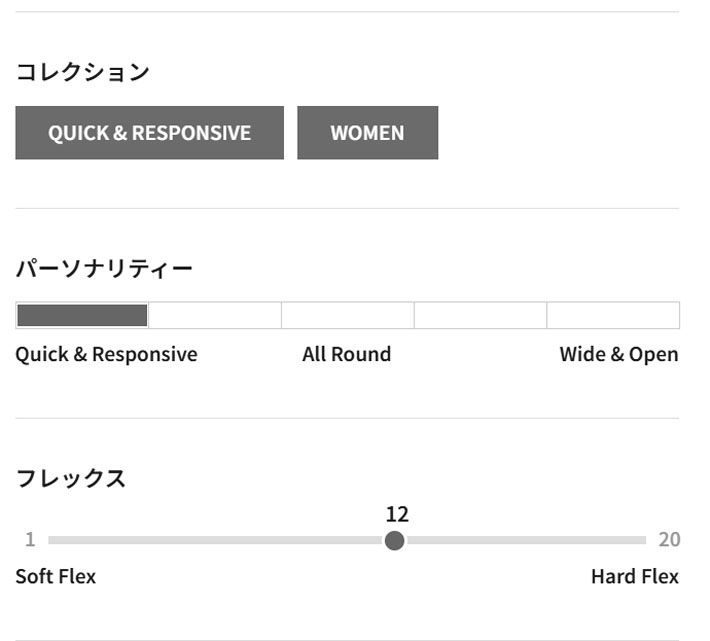Select the last personality bar segment
Viewport: 710px width, 641px height.
click(613, 316)
